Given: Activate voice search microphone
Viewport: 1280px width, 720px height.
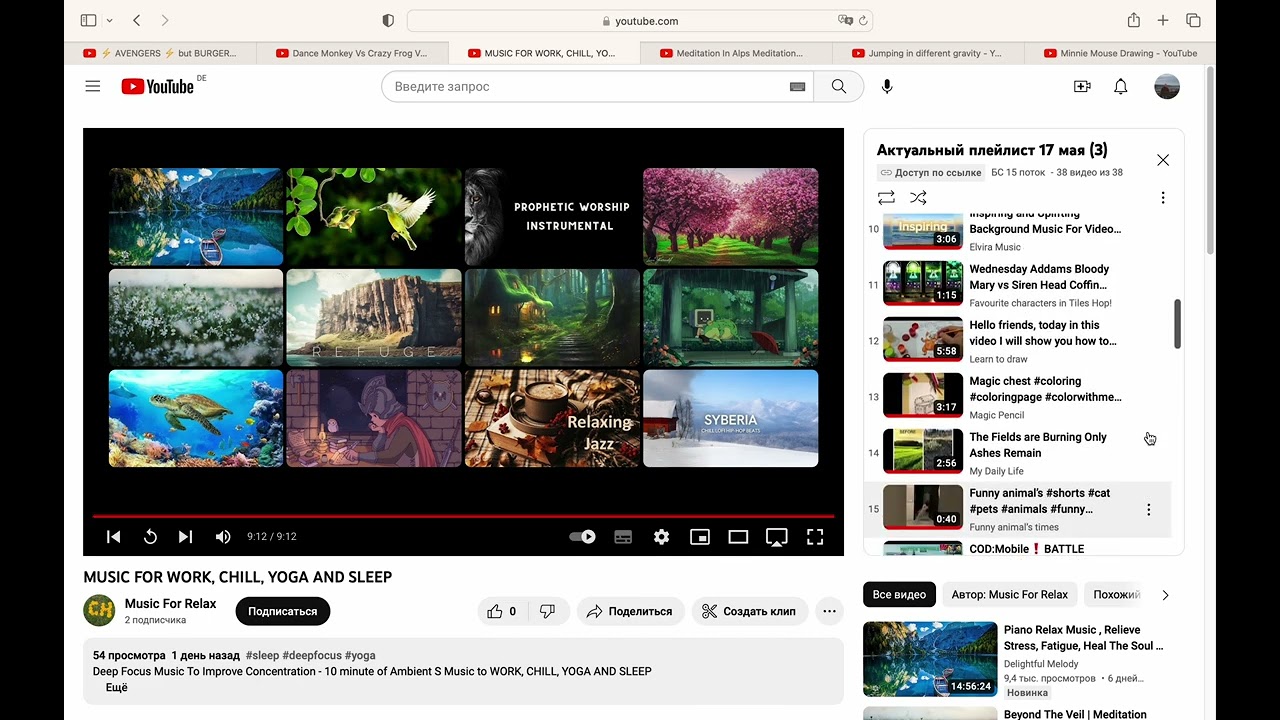Looking at the screenshot, I should (x=887, y=87).
